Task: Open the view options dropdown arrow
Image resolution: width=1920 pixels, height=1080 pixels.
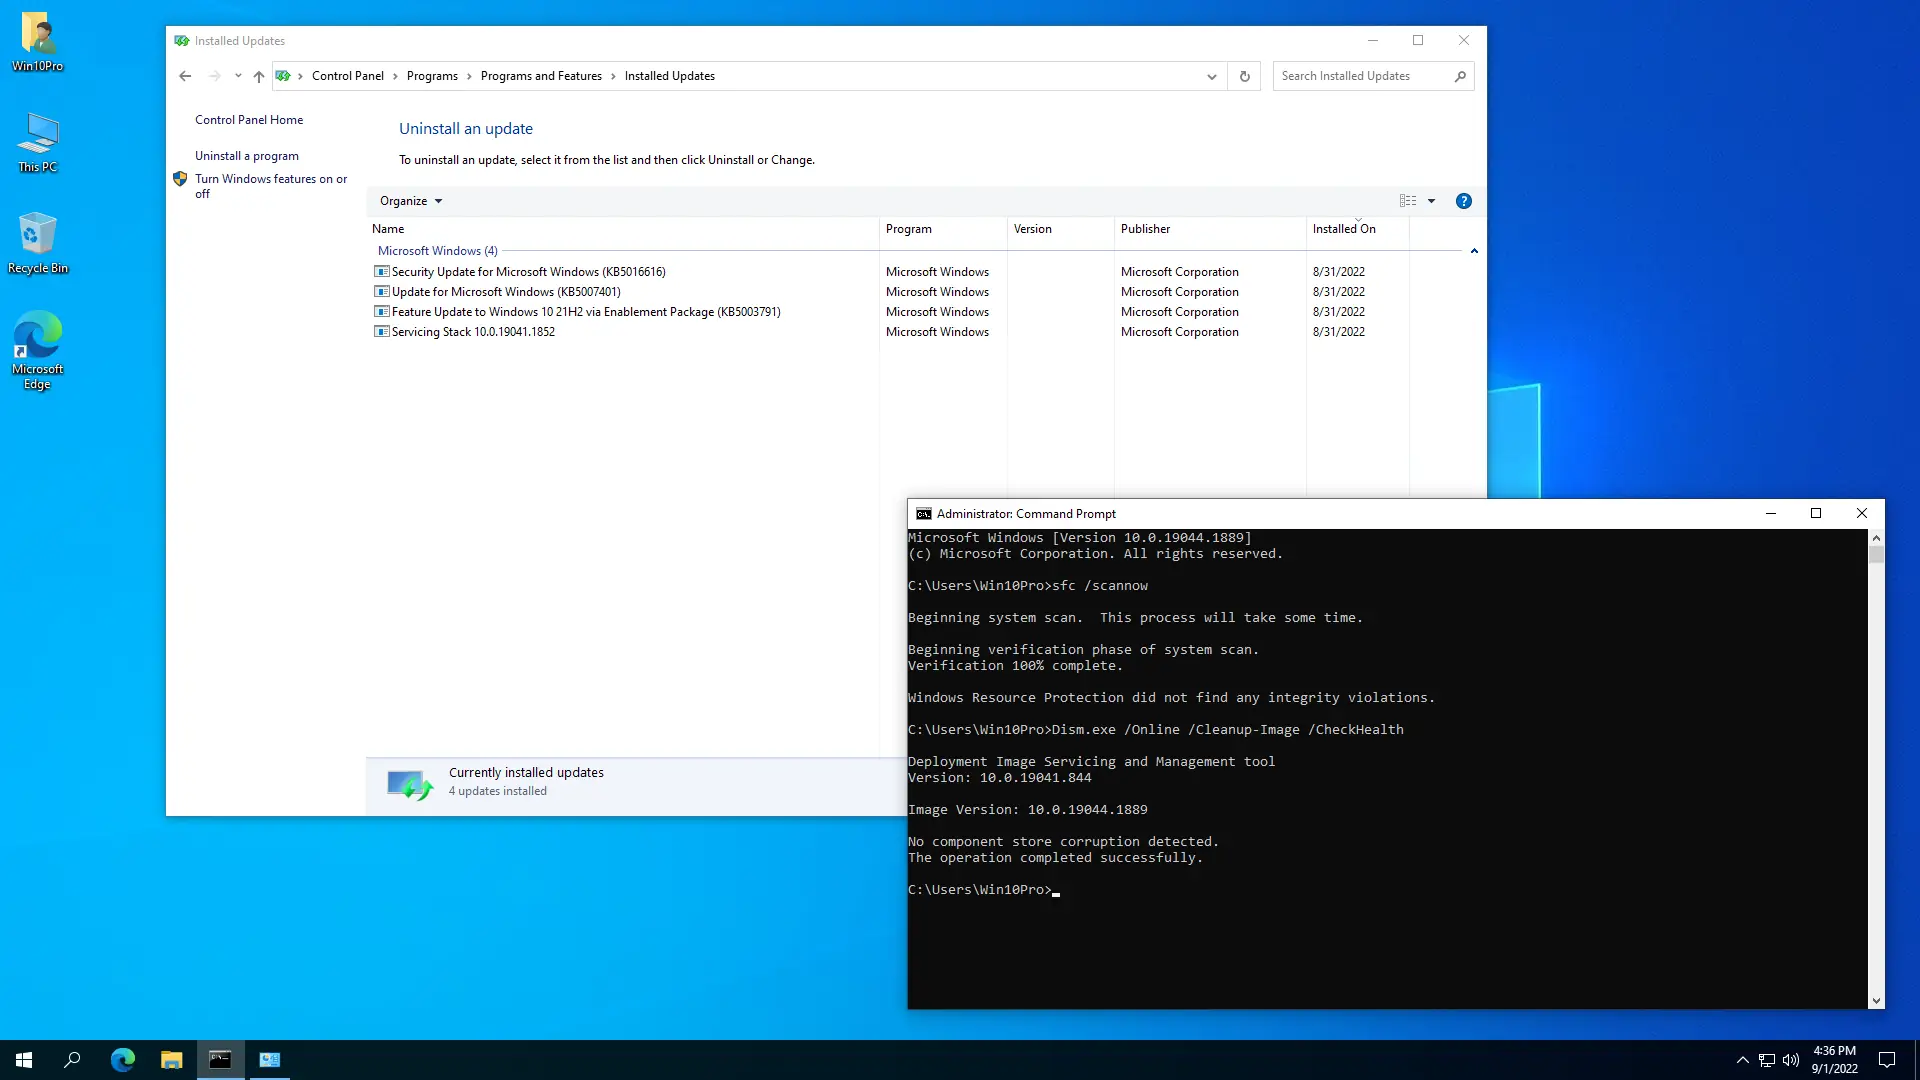Action: point(1431,201)
